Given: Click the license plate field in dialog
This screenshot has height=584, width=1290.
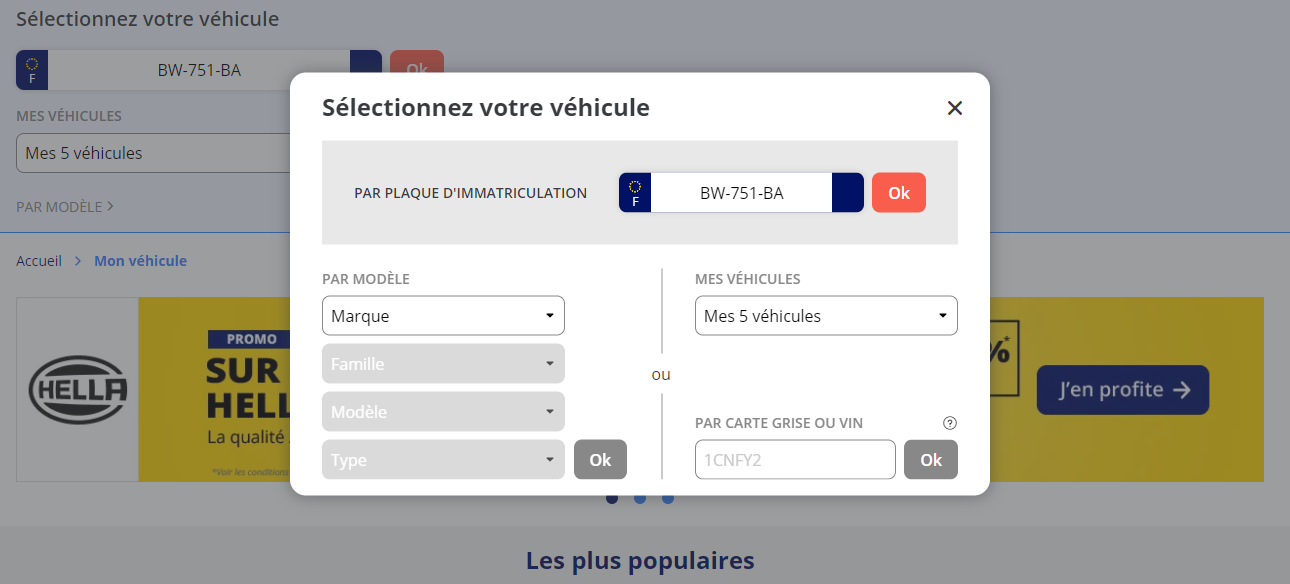Looking at the screenshot, I should (x=741, y=193).
